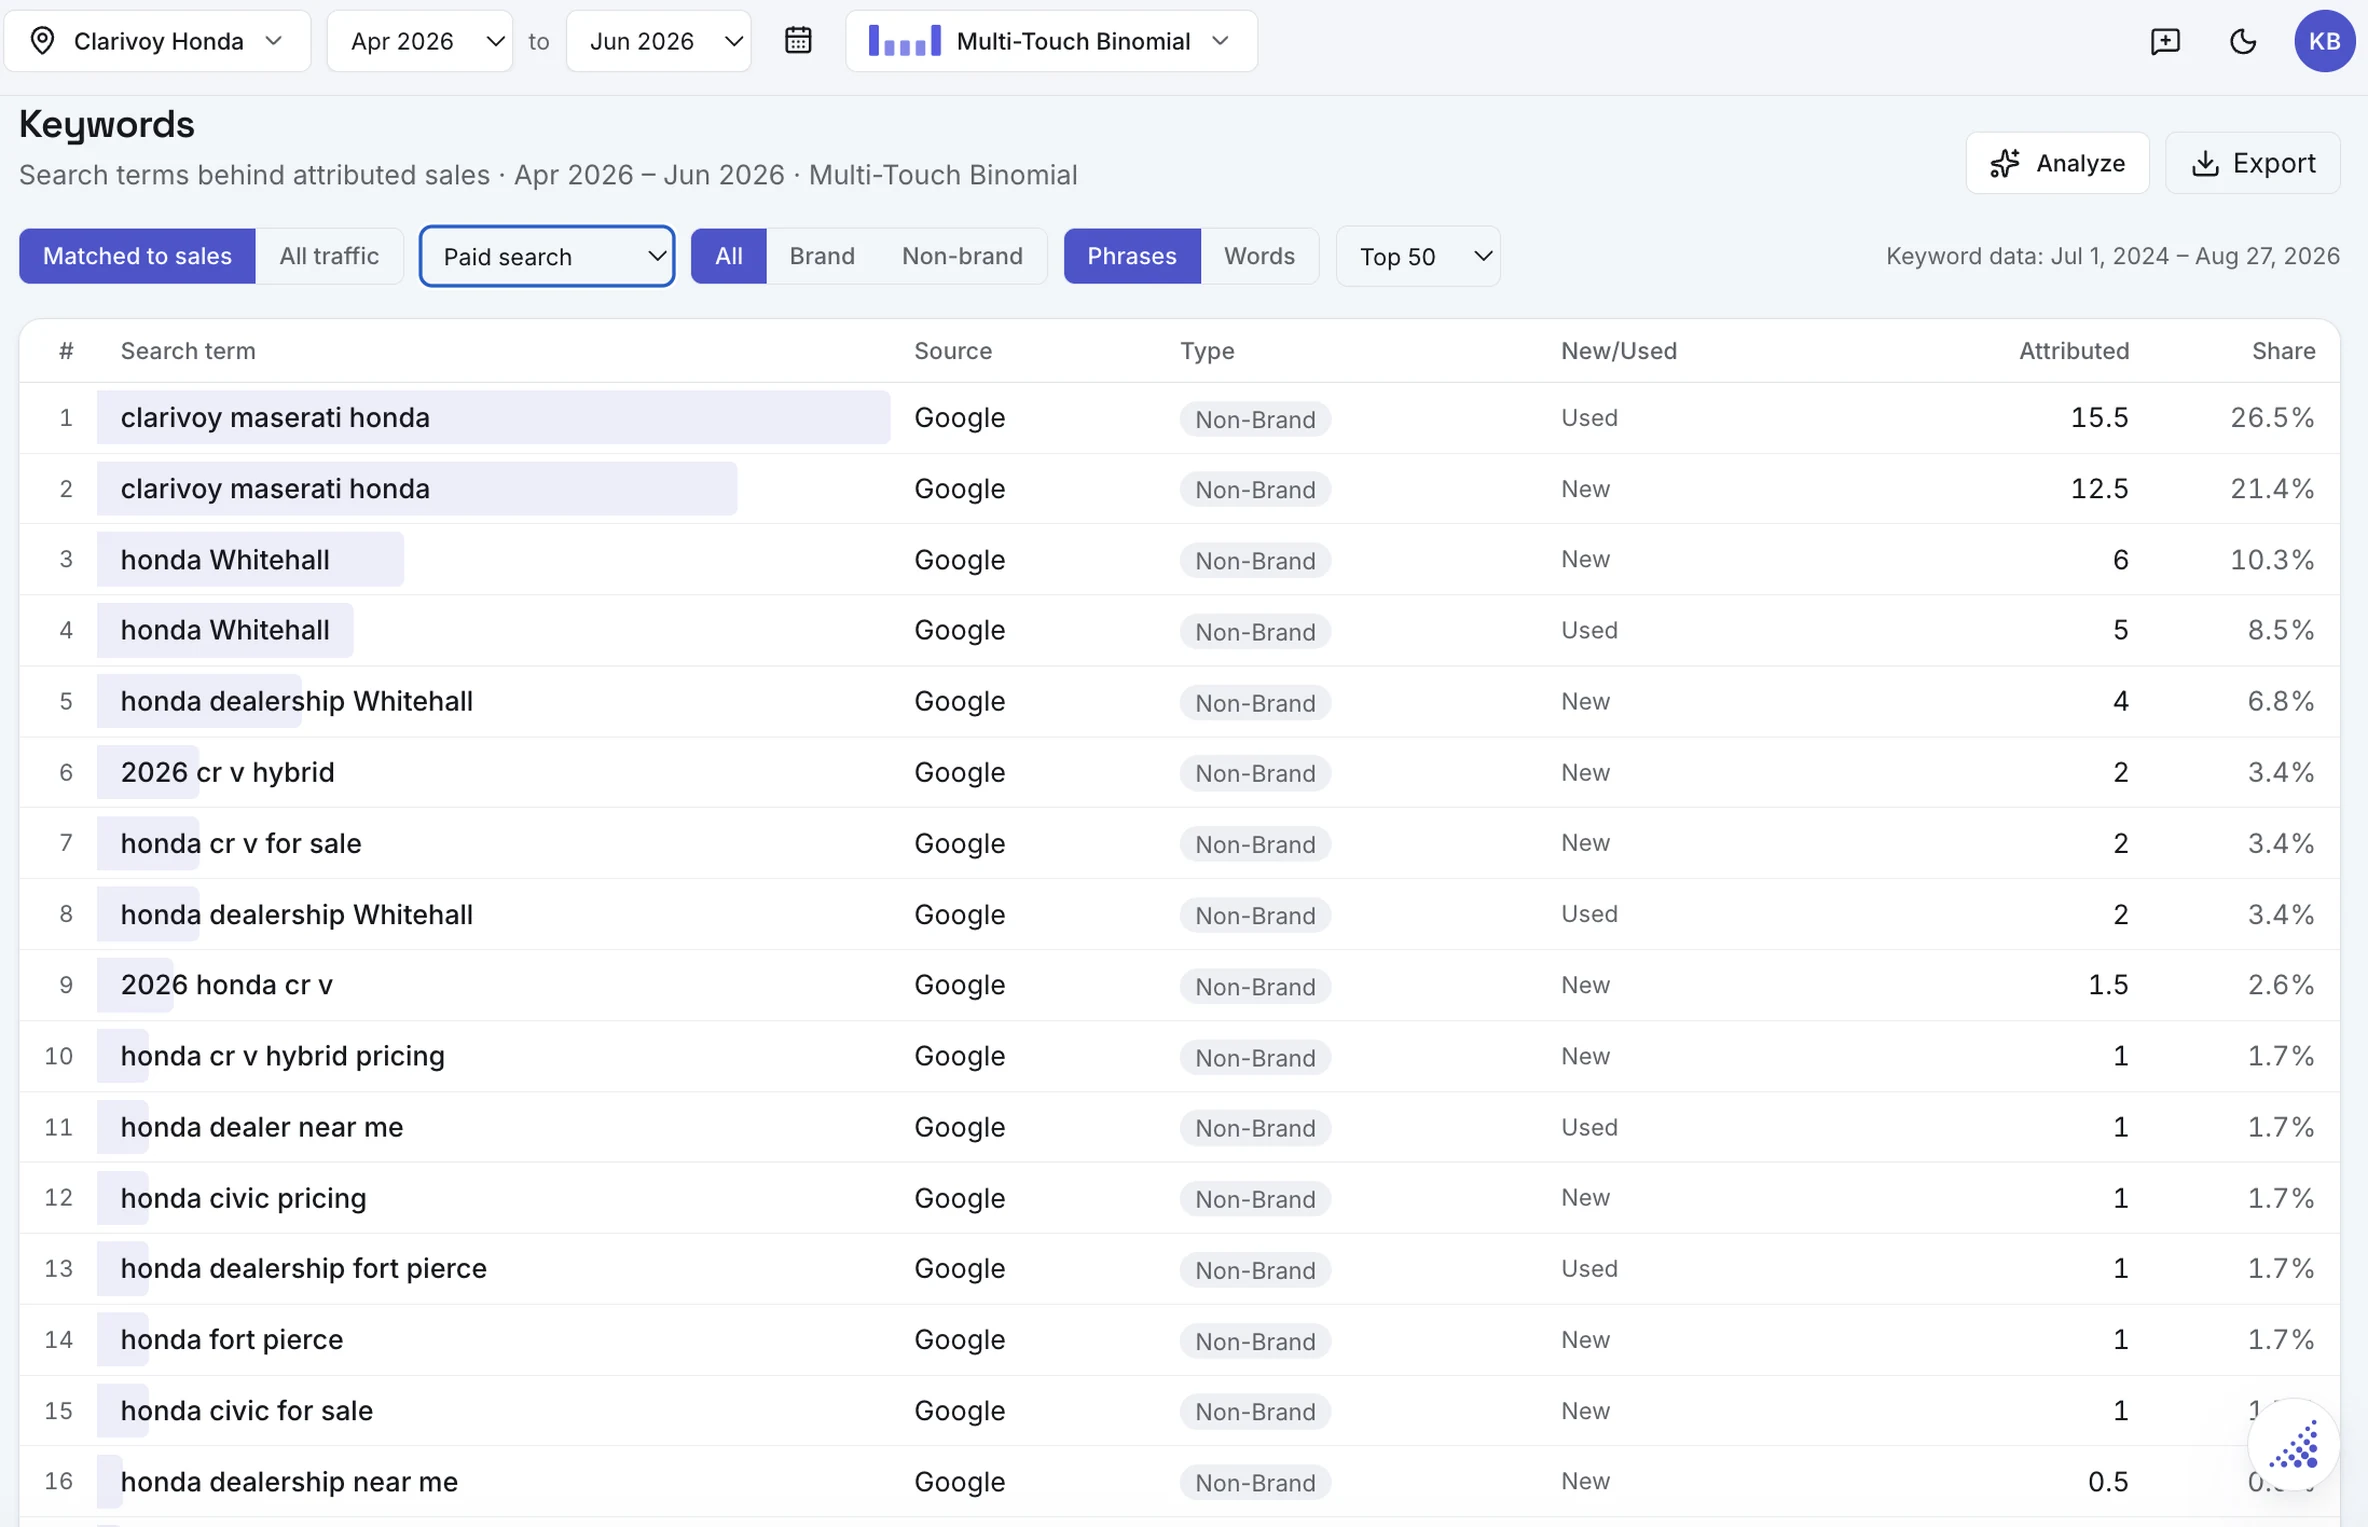Click the attribution model bar chart icon
This screenshot has width=2368, height=1527.
tap(904, 41)
